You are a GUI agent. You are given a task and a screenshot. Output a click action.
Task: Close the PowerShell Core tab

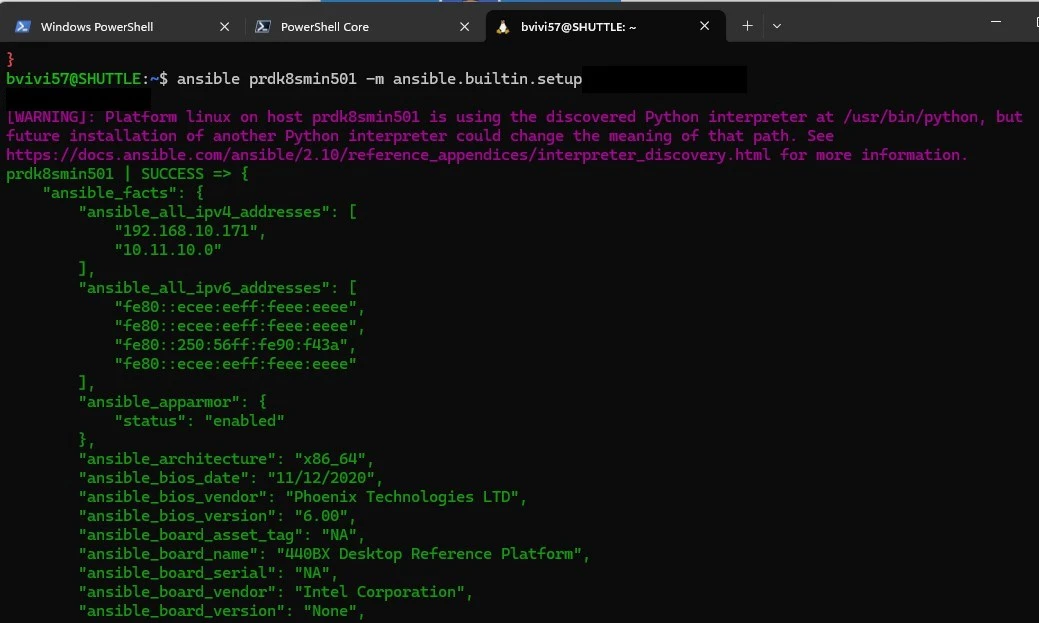(x=464, y=27)
